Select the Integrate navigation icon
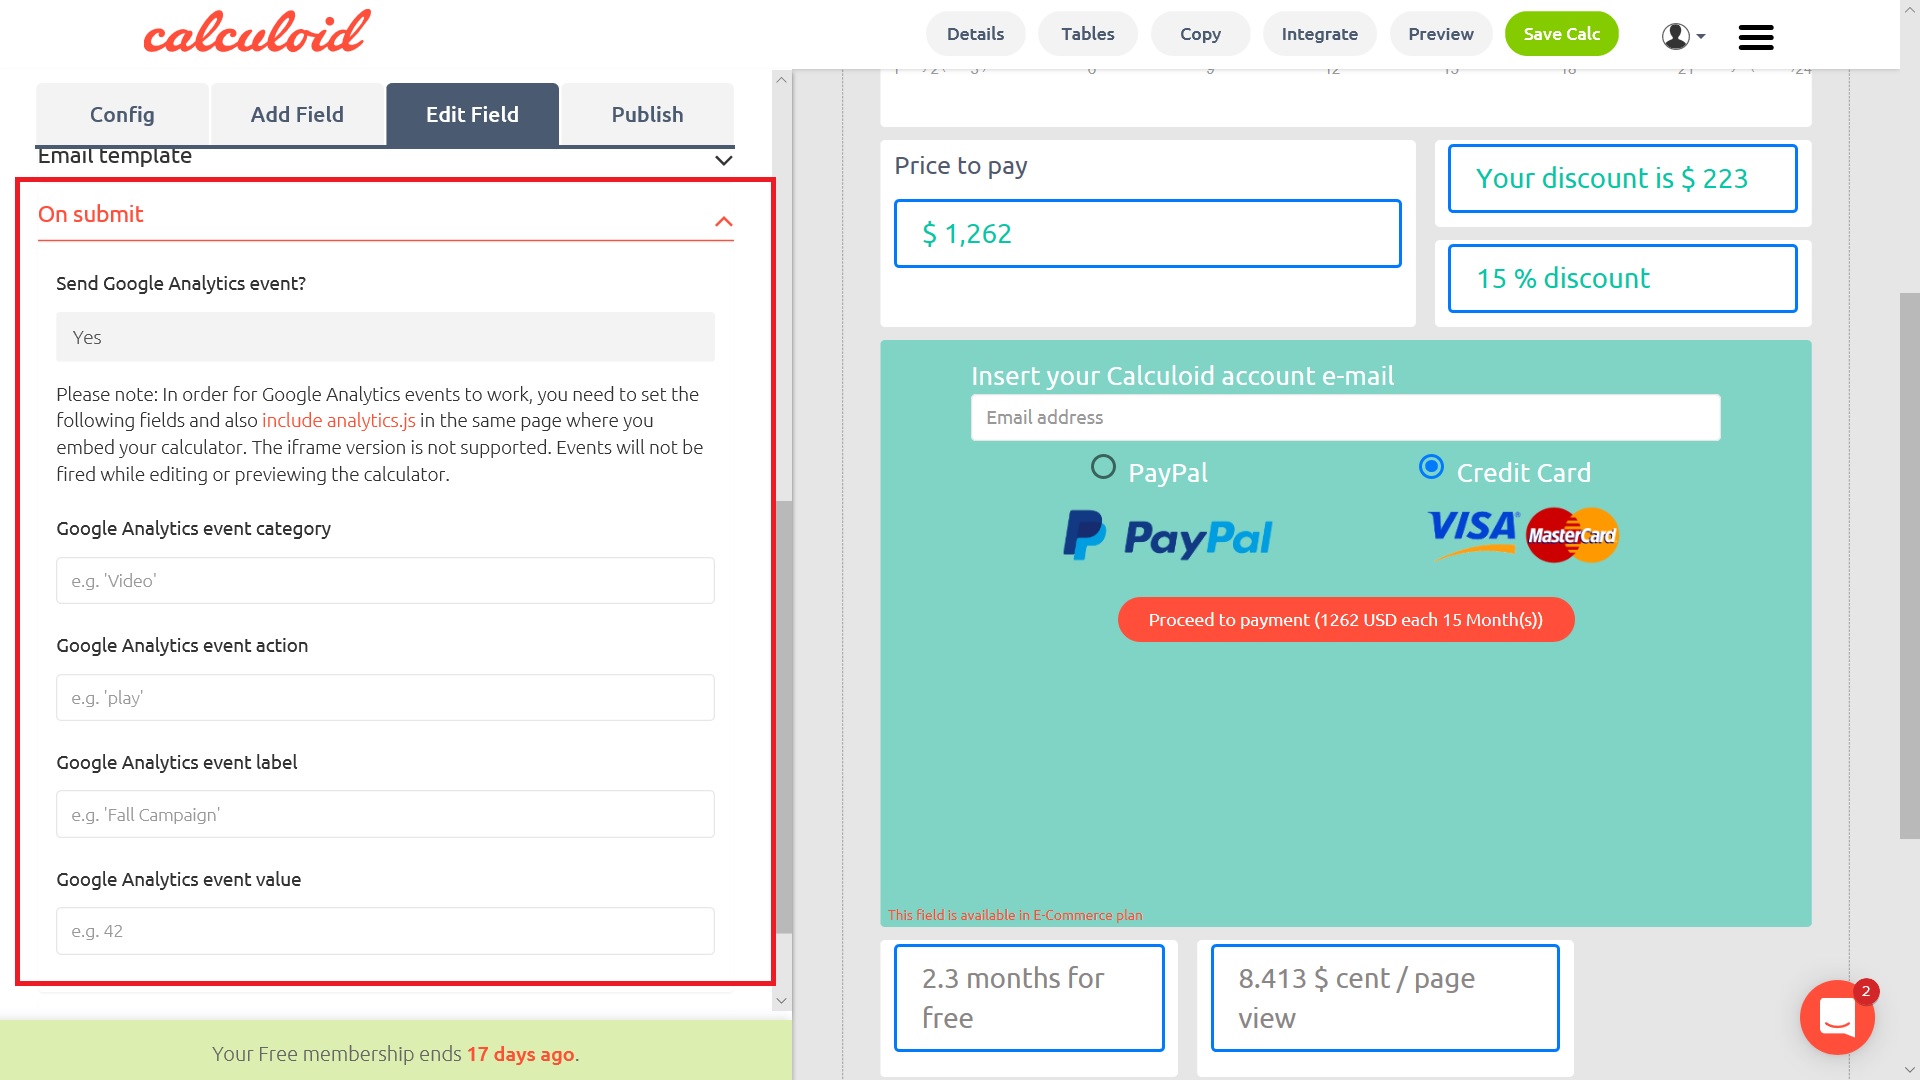Viewport: 1920px width, 1080px height. (x=1319, y=33)
